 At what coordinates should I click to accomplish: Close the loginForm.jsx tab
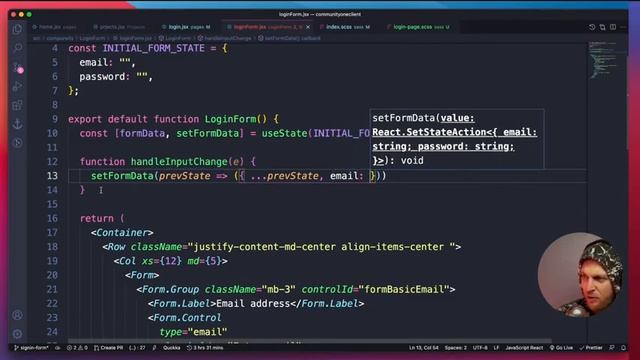[x=308, y=27]
